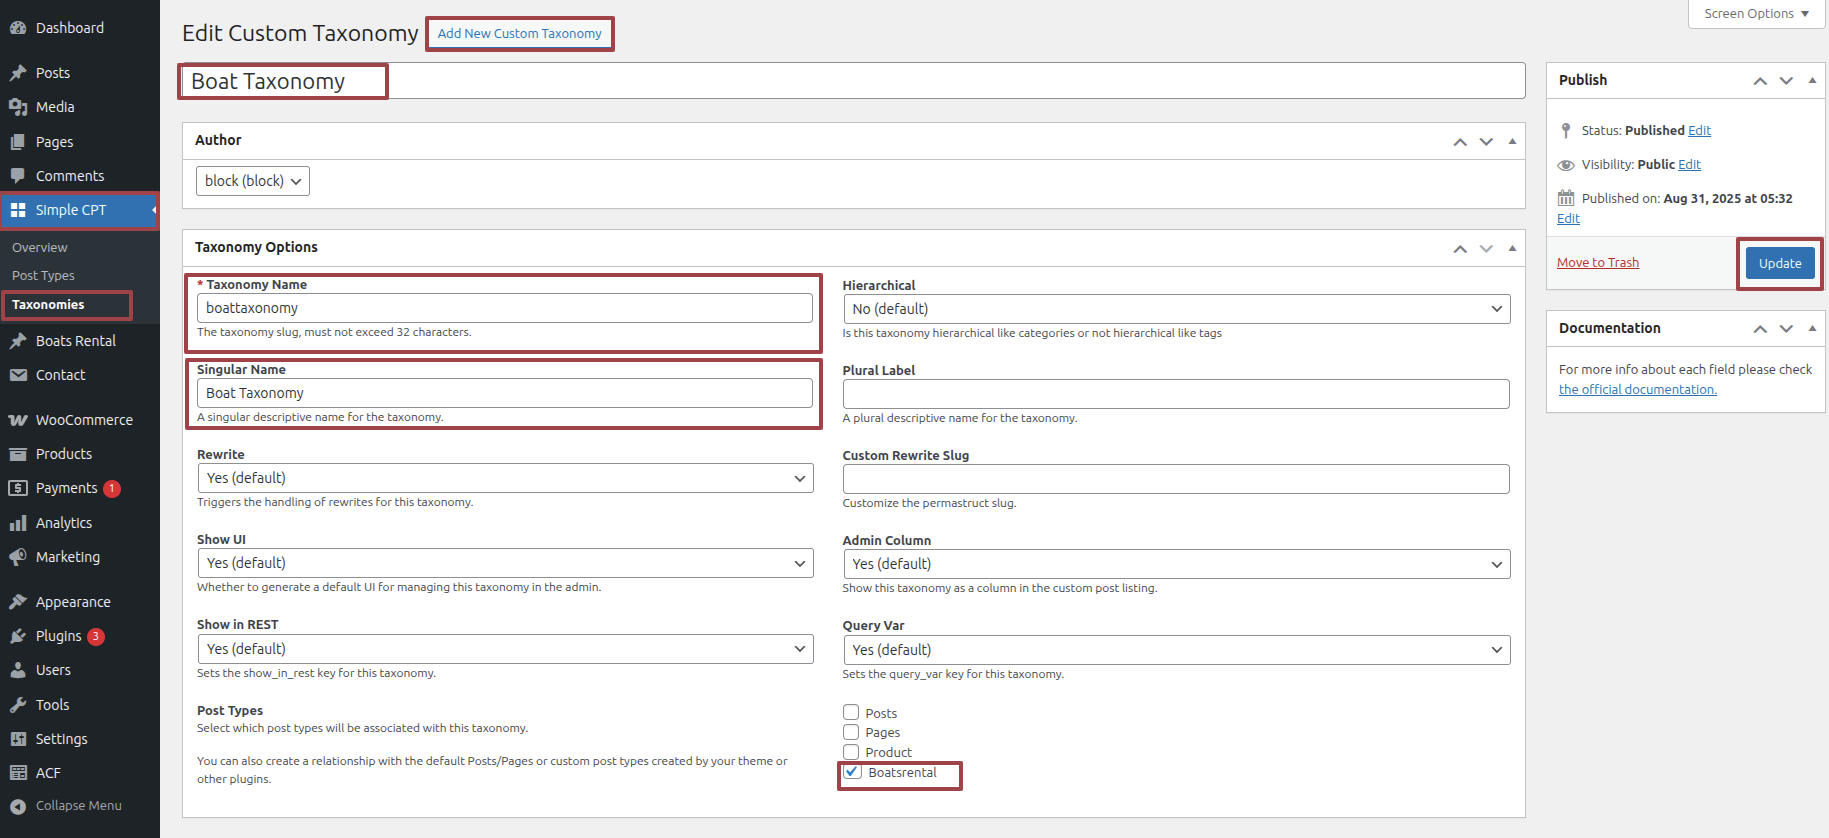Collapse the Documentation panel with toggle arrow

[x=1812, y=328]
